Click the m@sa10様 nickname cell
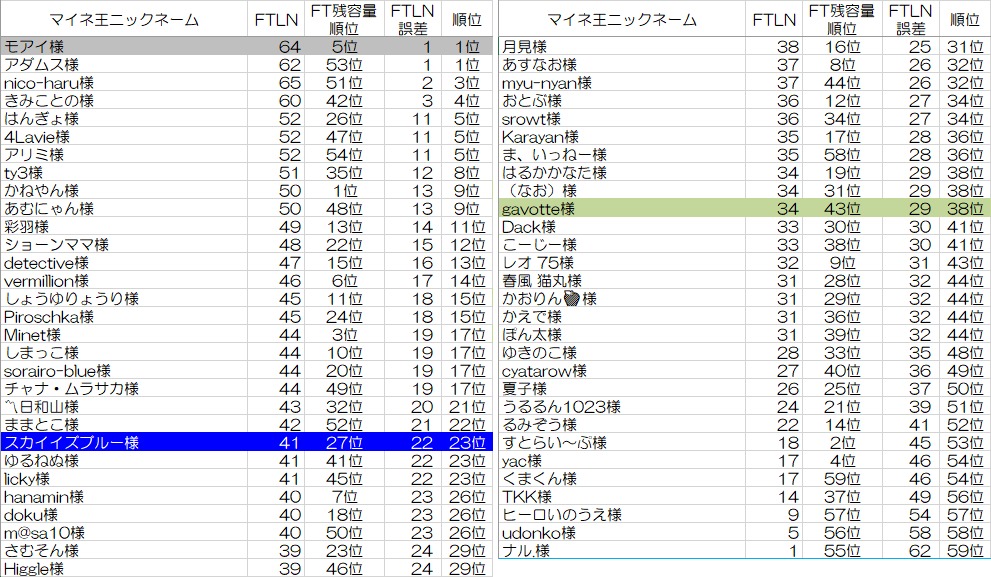This screenshot has width=991, height=577. pos(124,533)
